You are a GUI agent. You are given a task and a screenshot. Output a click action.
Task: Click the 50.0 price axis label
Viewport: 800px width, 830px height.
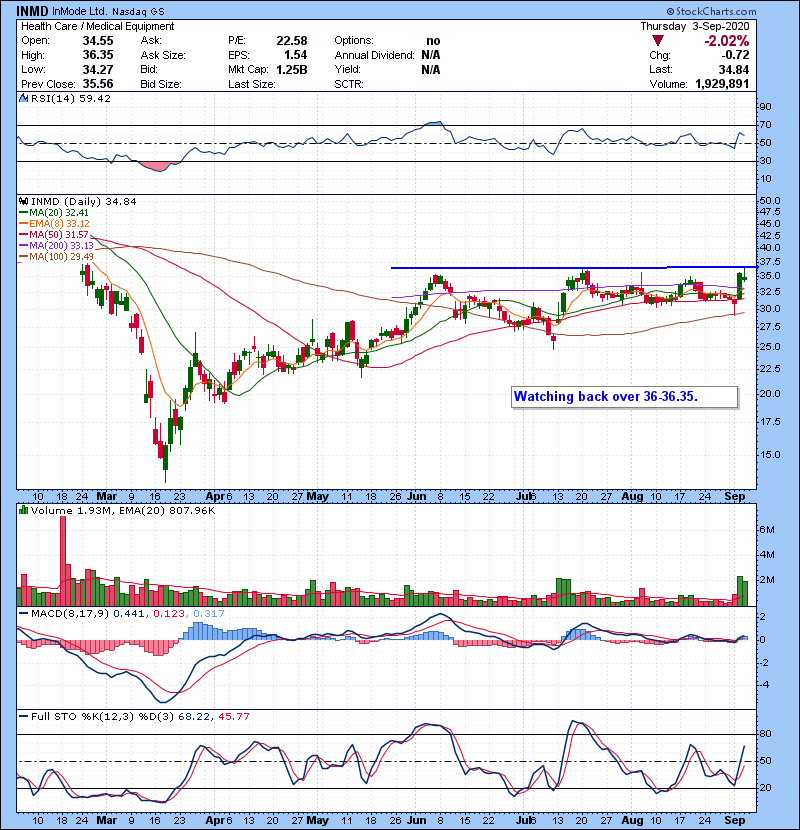pyautogui.click(x=770, y=201)
